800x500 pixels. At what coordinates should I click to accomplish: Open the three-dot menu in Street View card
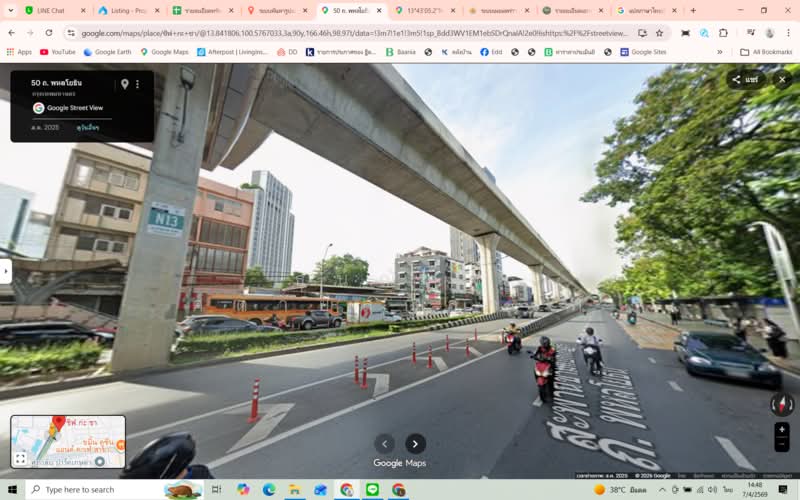point(138,85)
